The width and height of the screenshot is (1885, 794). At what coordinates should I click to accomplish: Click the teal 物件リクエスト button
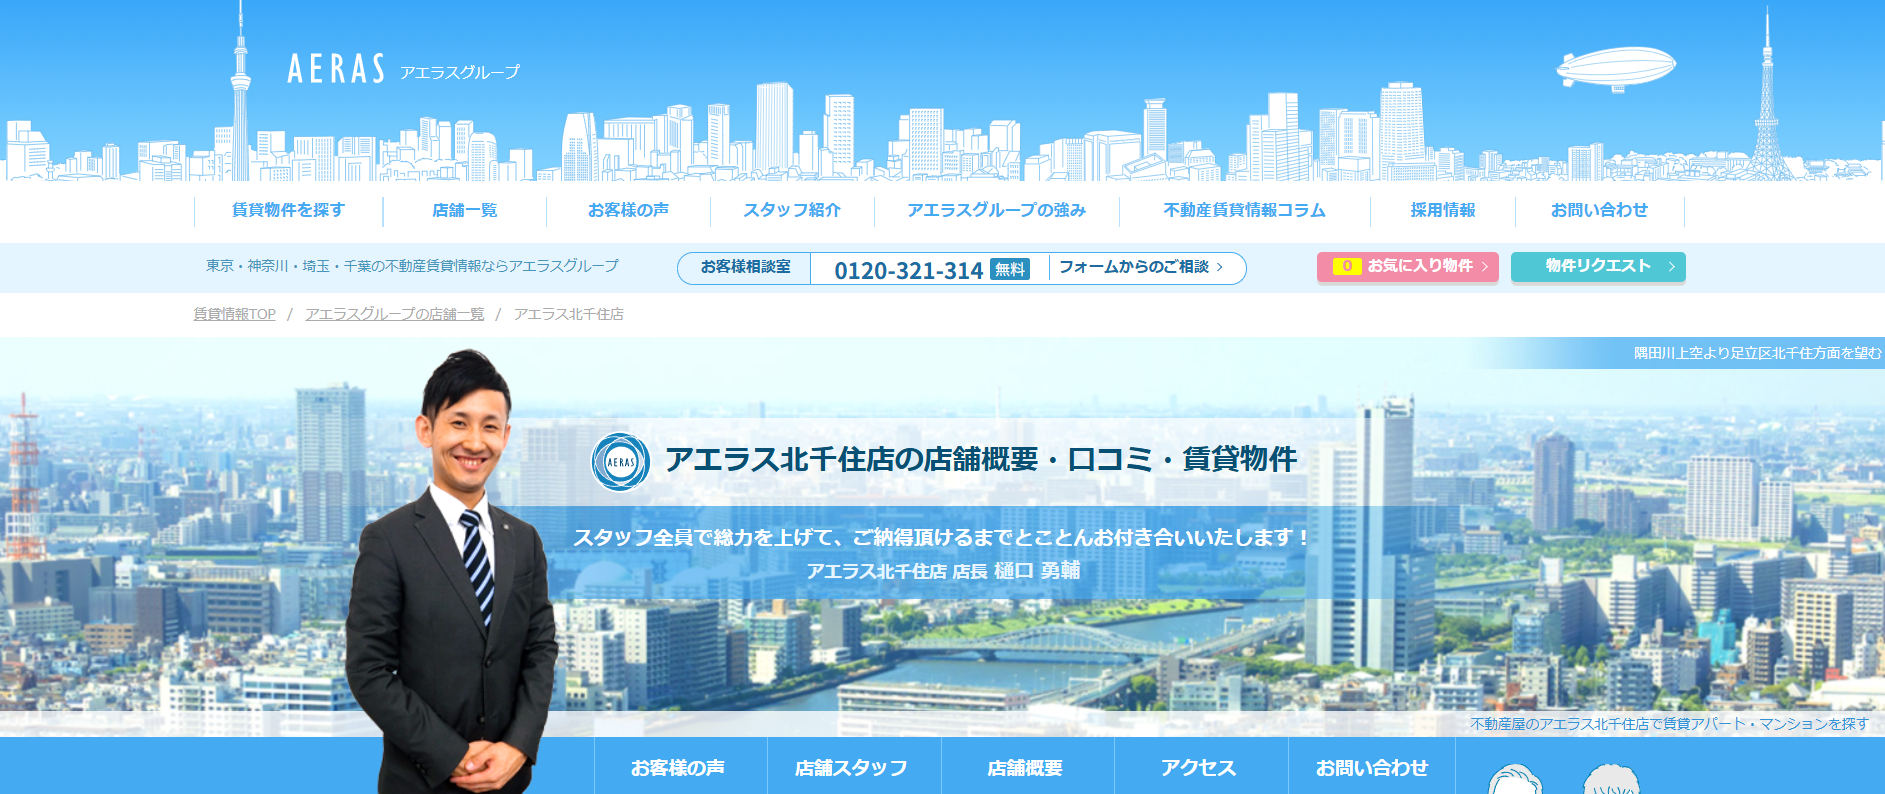(1598, 266)
